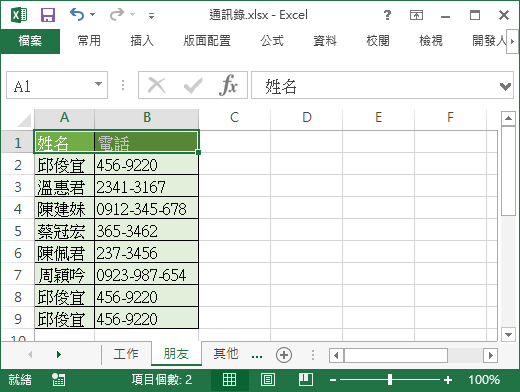This screenshot has width=520, height=392.
Task: Show more sheets via ellipsis
Action: [x=257, y=356]
